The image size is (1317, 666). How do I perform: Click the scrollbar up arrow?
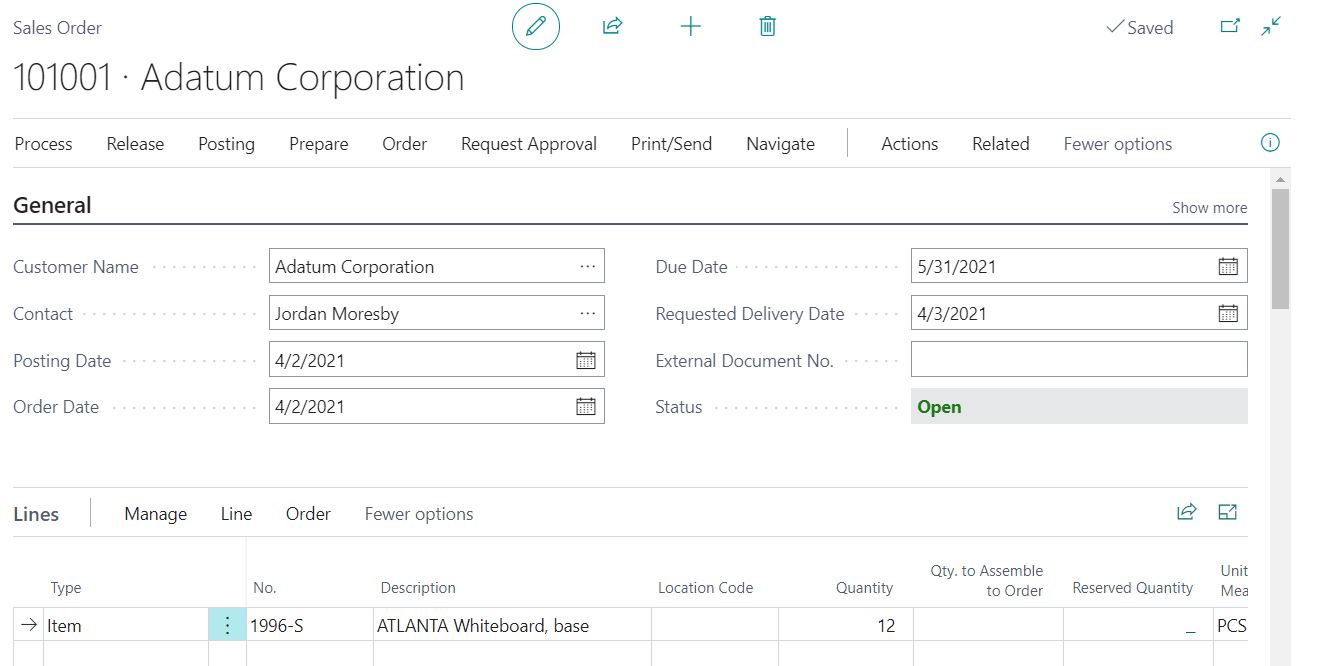[1280, 179]
